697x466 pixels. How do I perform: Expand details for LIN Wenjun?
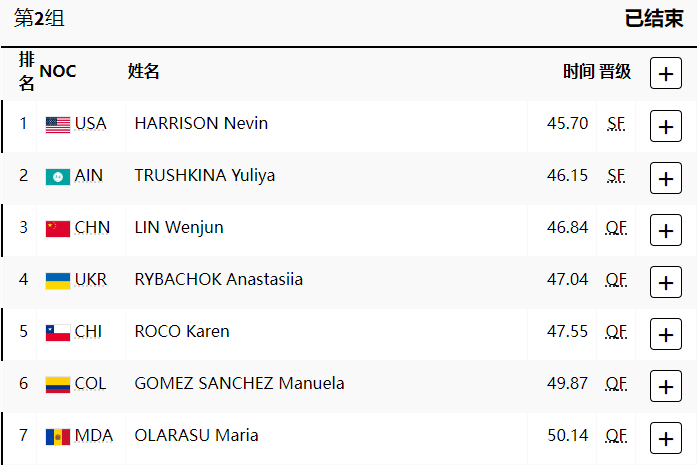pyautogui.click(x=666, y=230)
